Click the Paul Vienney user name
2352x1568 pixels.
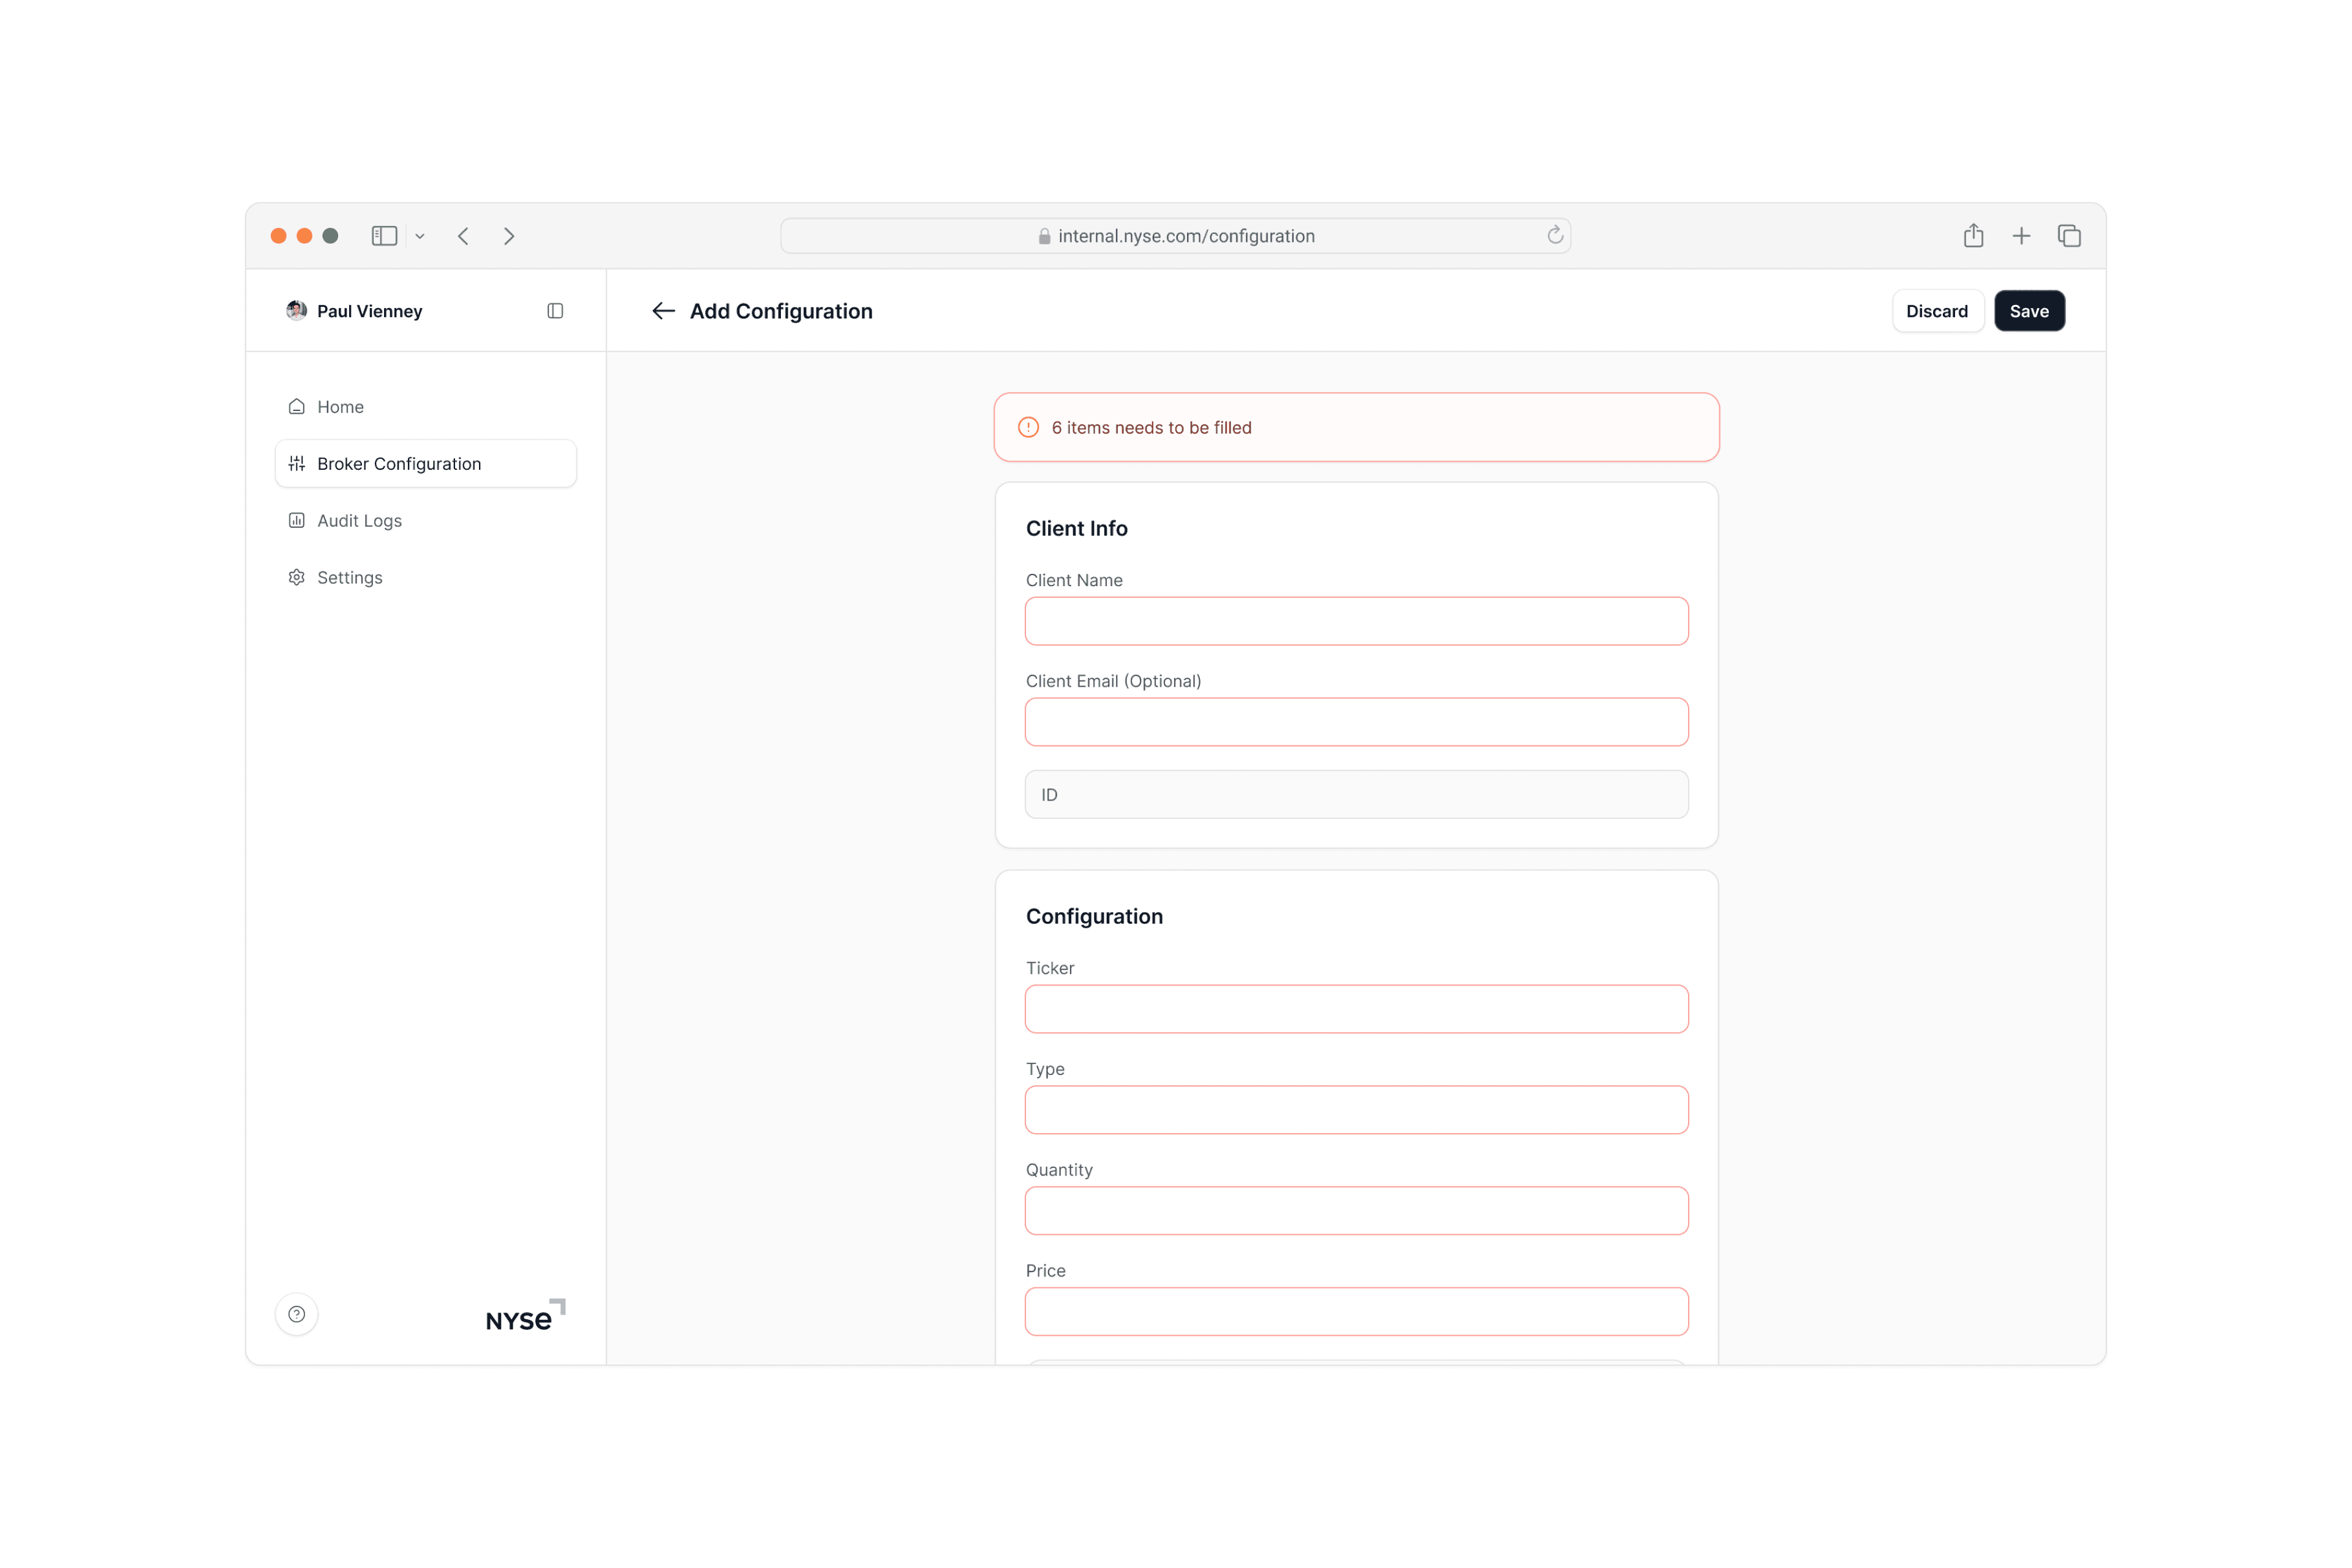(x=369, y=311)
